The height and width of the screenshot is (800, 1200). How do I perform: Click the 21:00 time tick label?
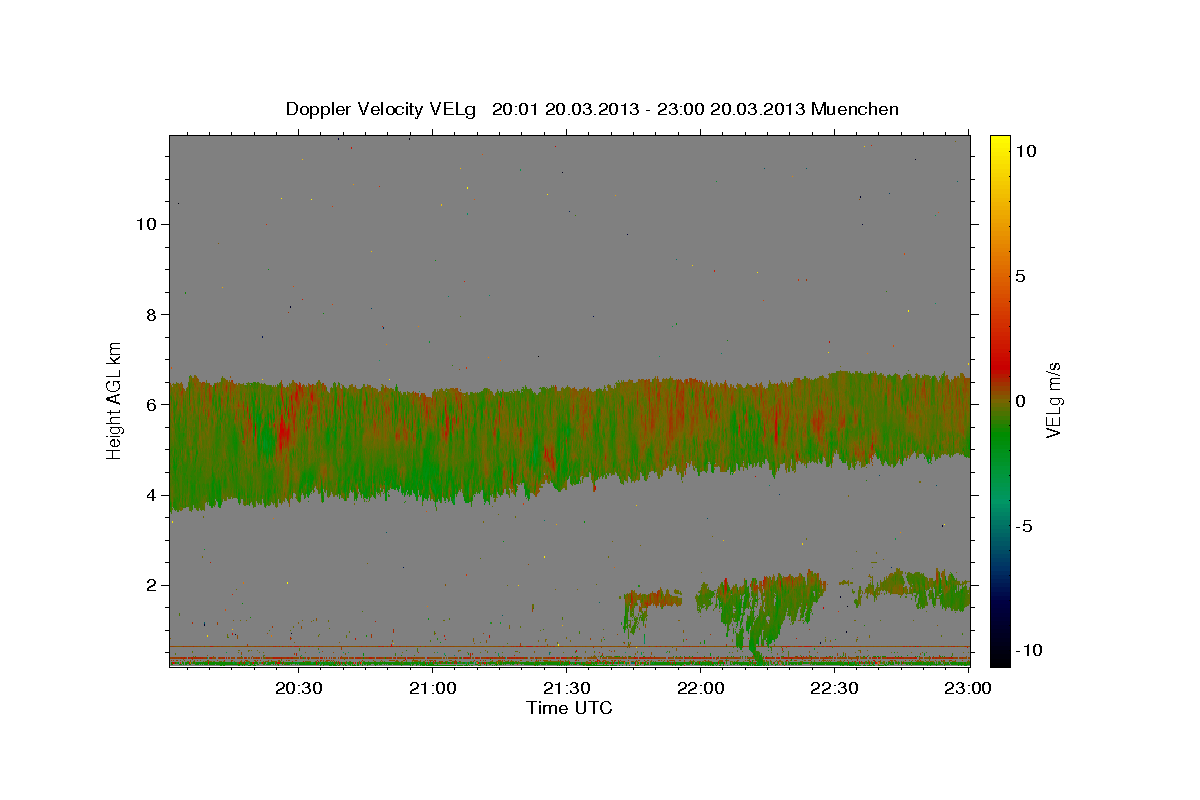433,688
